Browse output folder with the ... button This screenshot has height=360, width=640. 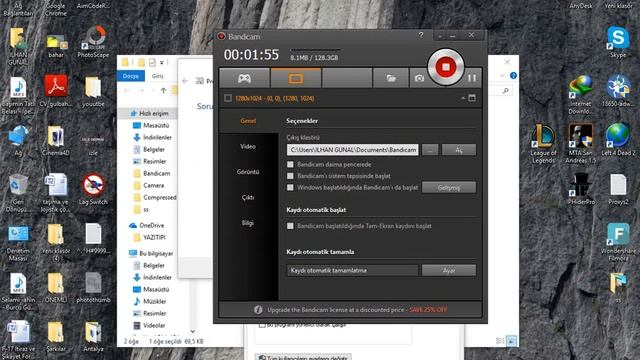pos(430,150)
